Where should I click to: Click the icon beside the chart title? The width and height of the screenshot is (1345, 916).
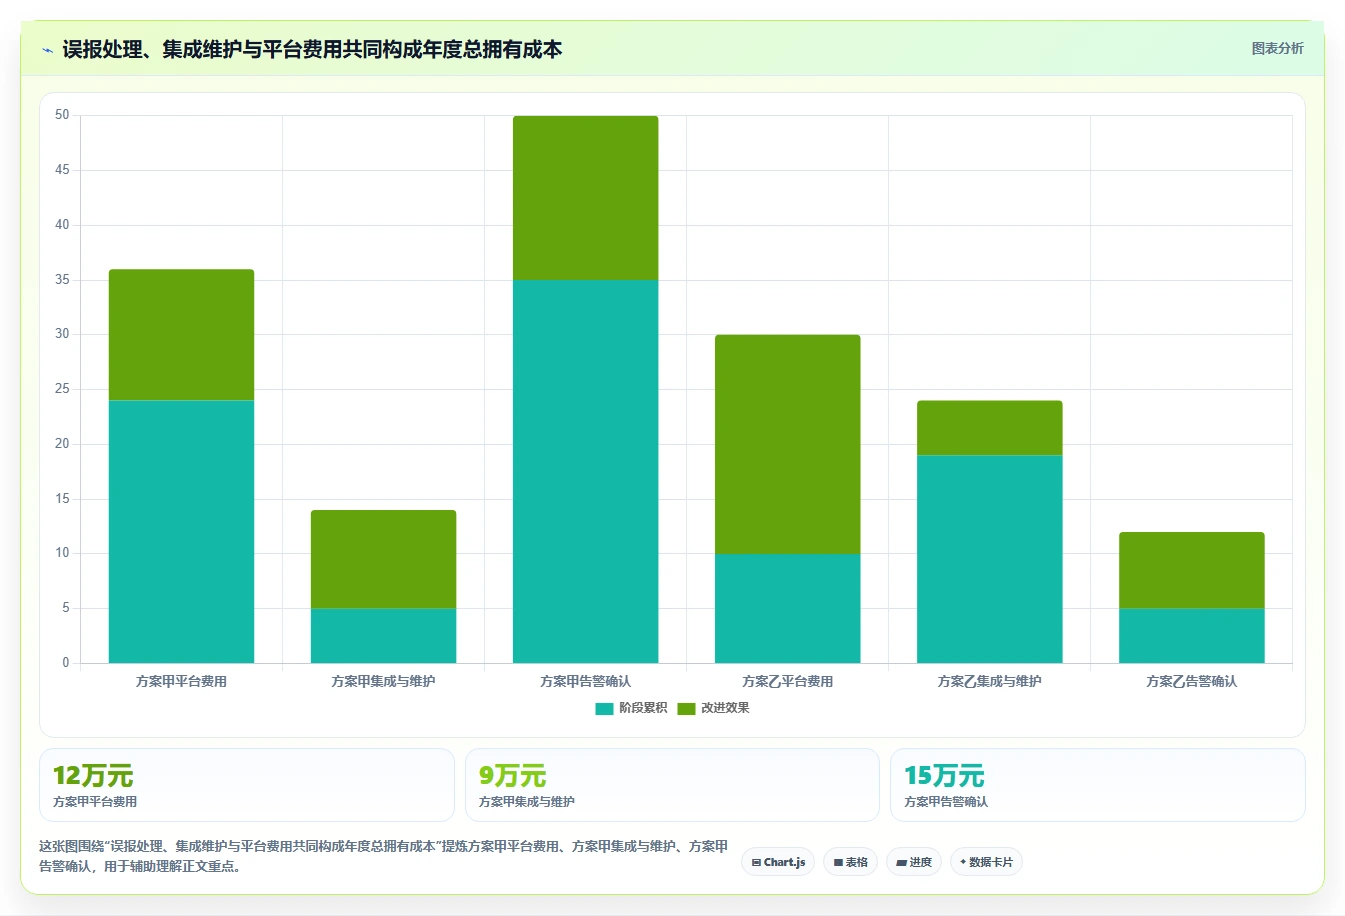pyautogui.click(x=47, y=50)
